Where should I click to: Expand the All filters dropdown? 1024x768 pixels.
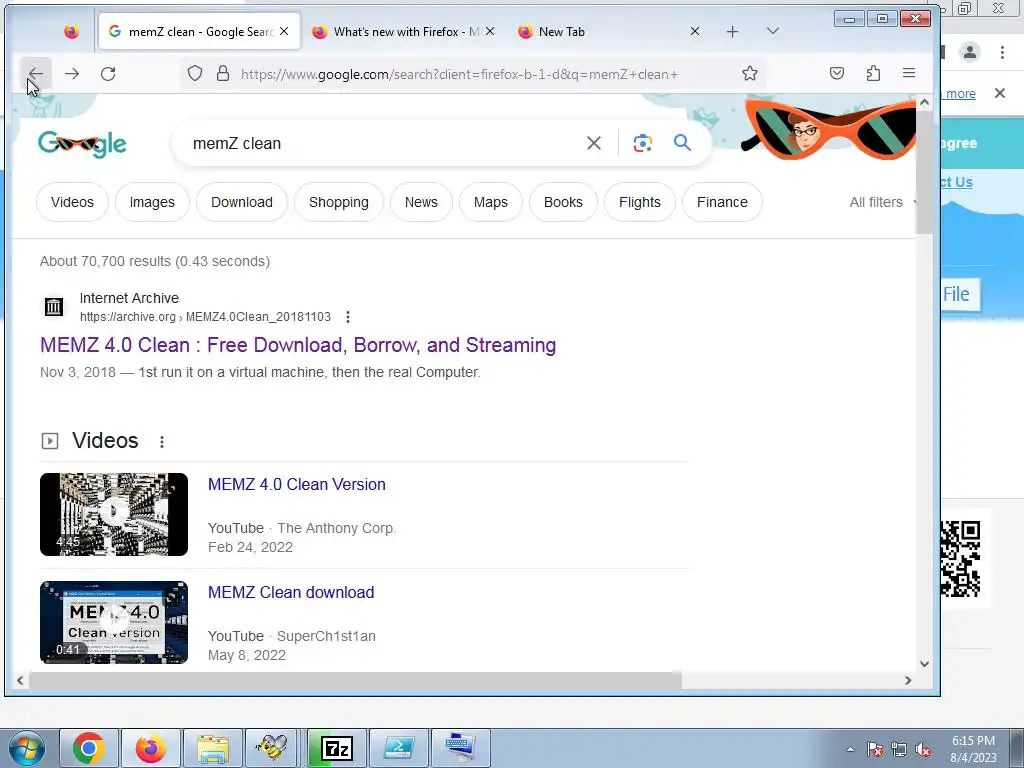pyautogui.click(x=882, y=202)
